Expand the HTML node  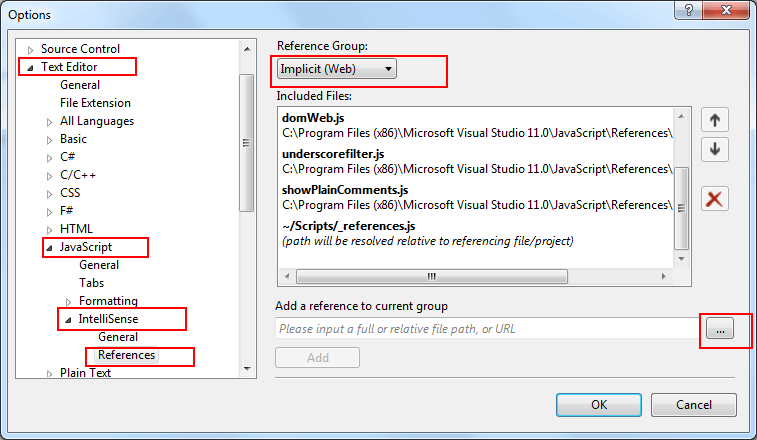click(49, 229)
